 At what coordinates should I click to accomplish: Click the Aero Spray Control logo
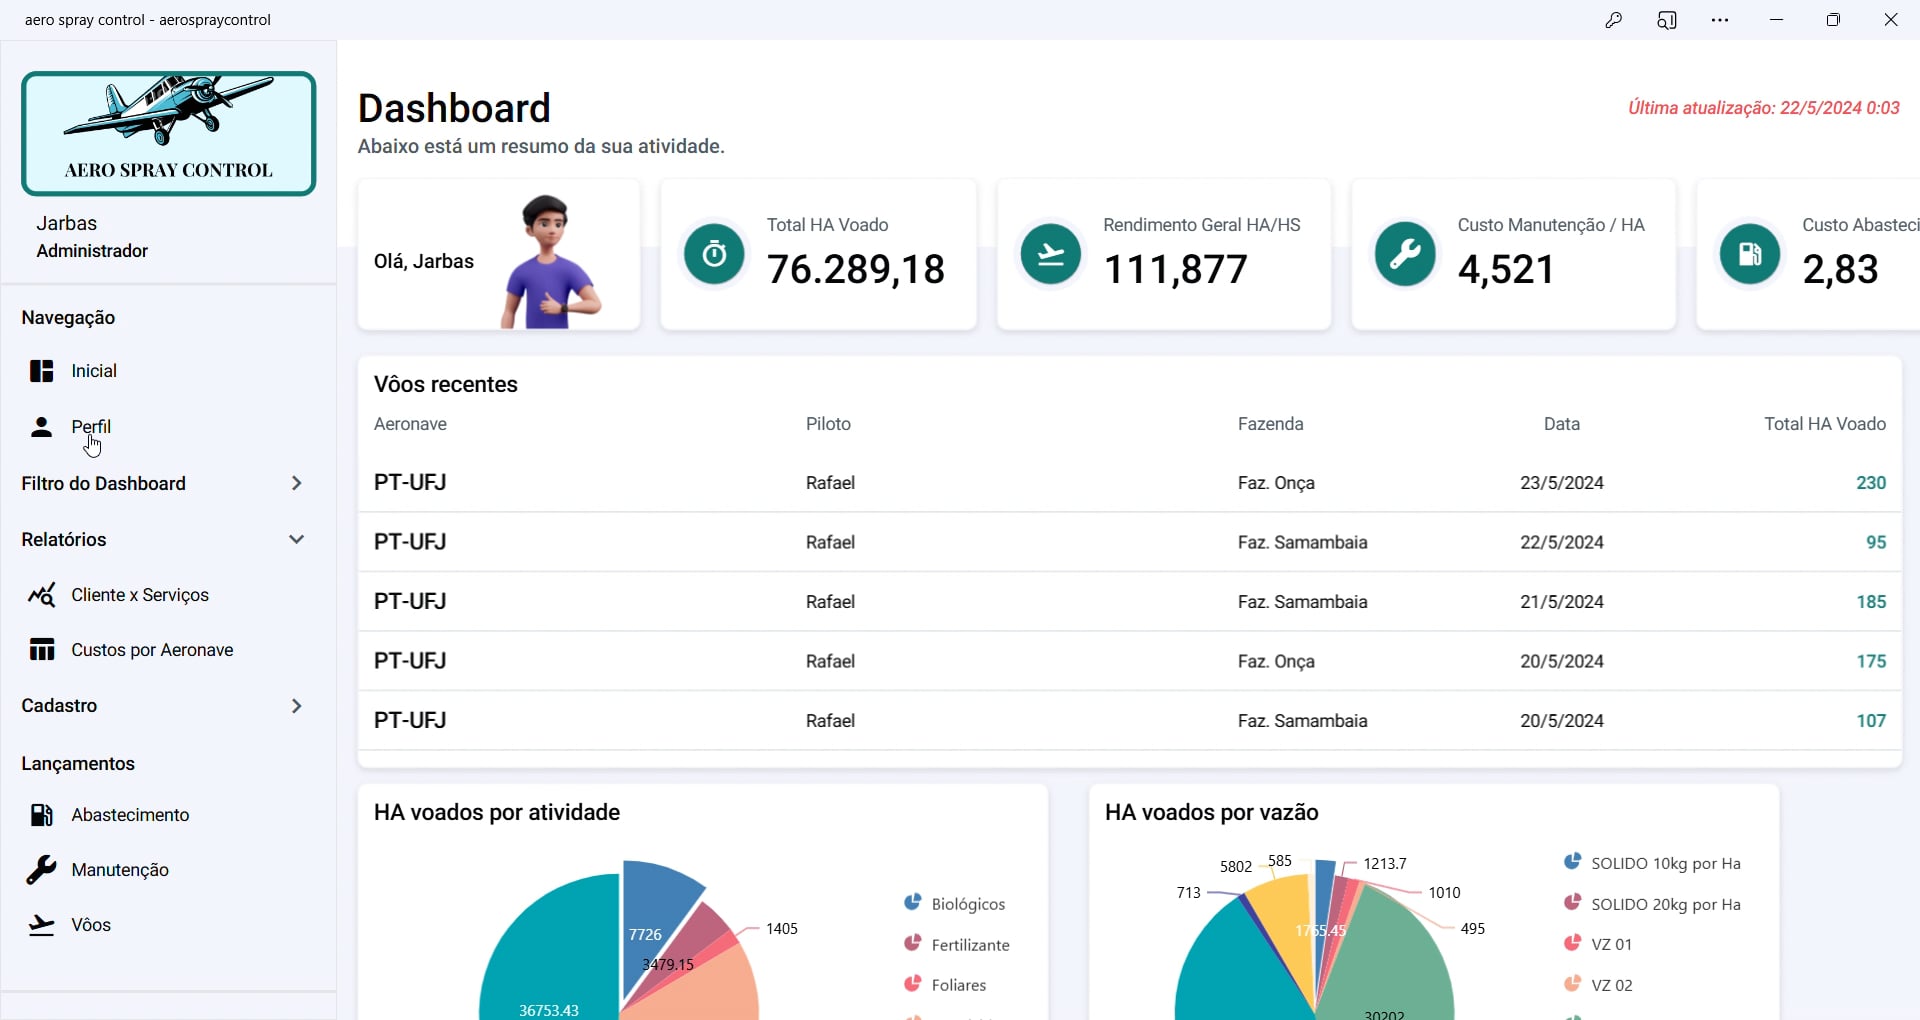pos(169,134)
